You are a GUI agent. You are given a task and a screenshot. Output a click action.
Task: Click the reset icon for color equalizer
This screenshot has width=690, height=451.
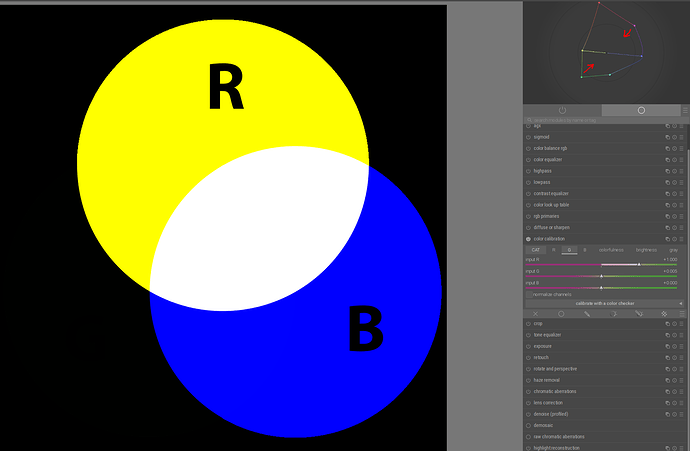click(675, 159)
